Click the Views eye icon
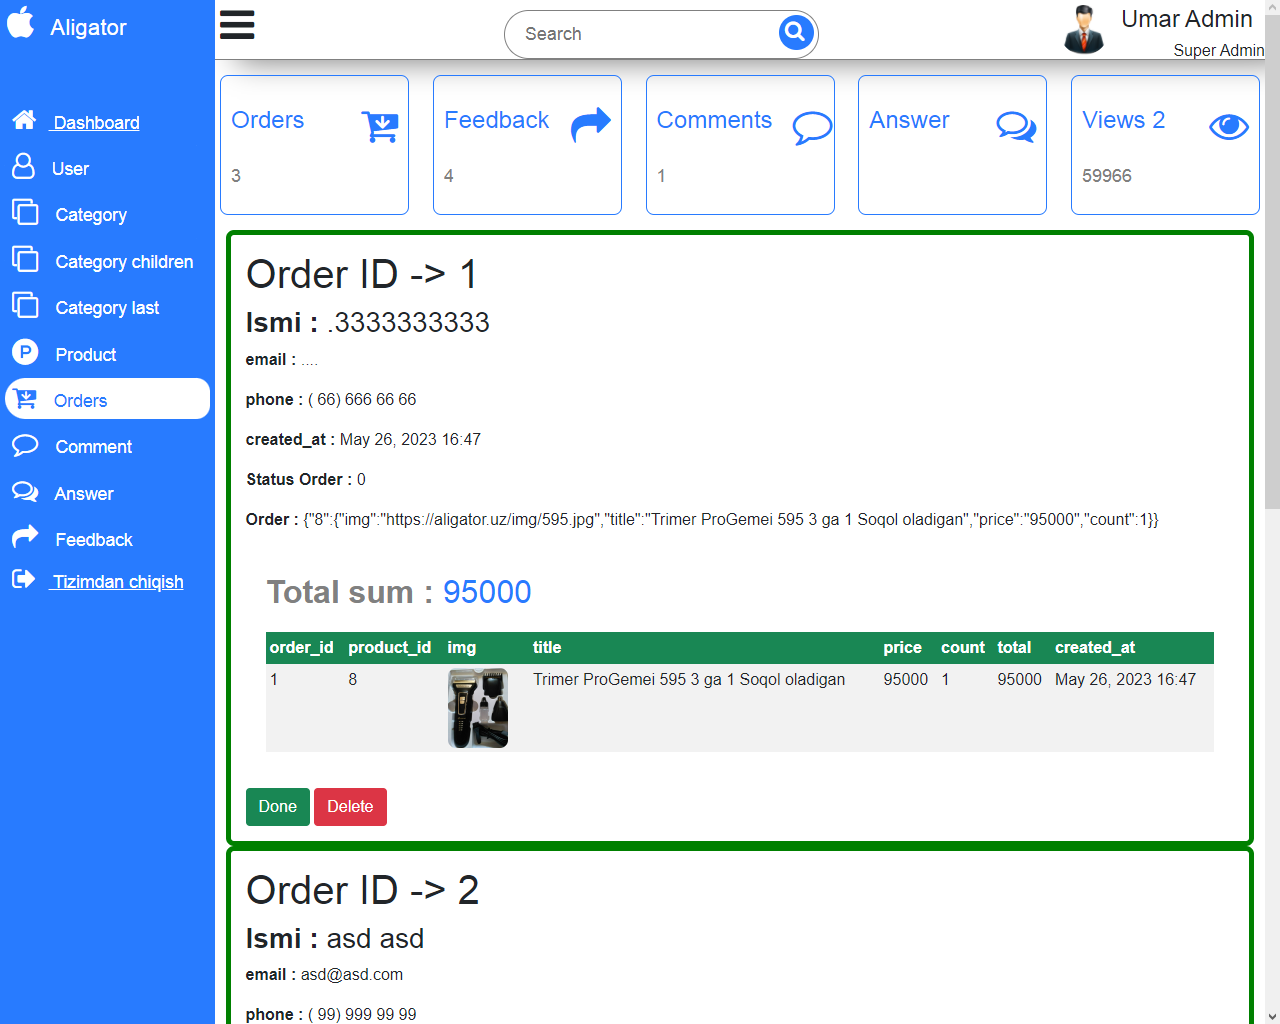Viewport: 1280px width, 1024px height. tap(1228, 127)
